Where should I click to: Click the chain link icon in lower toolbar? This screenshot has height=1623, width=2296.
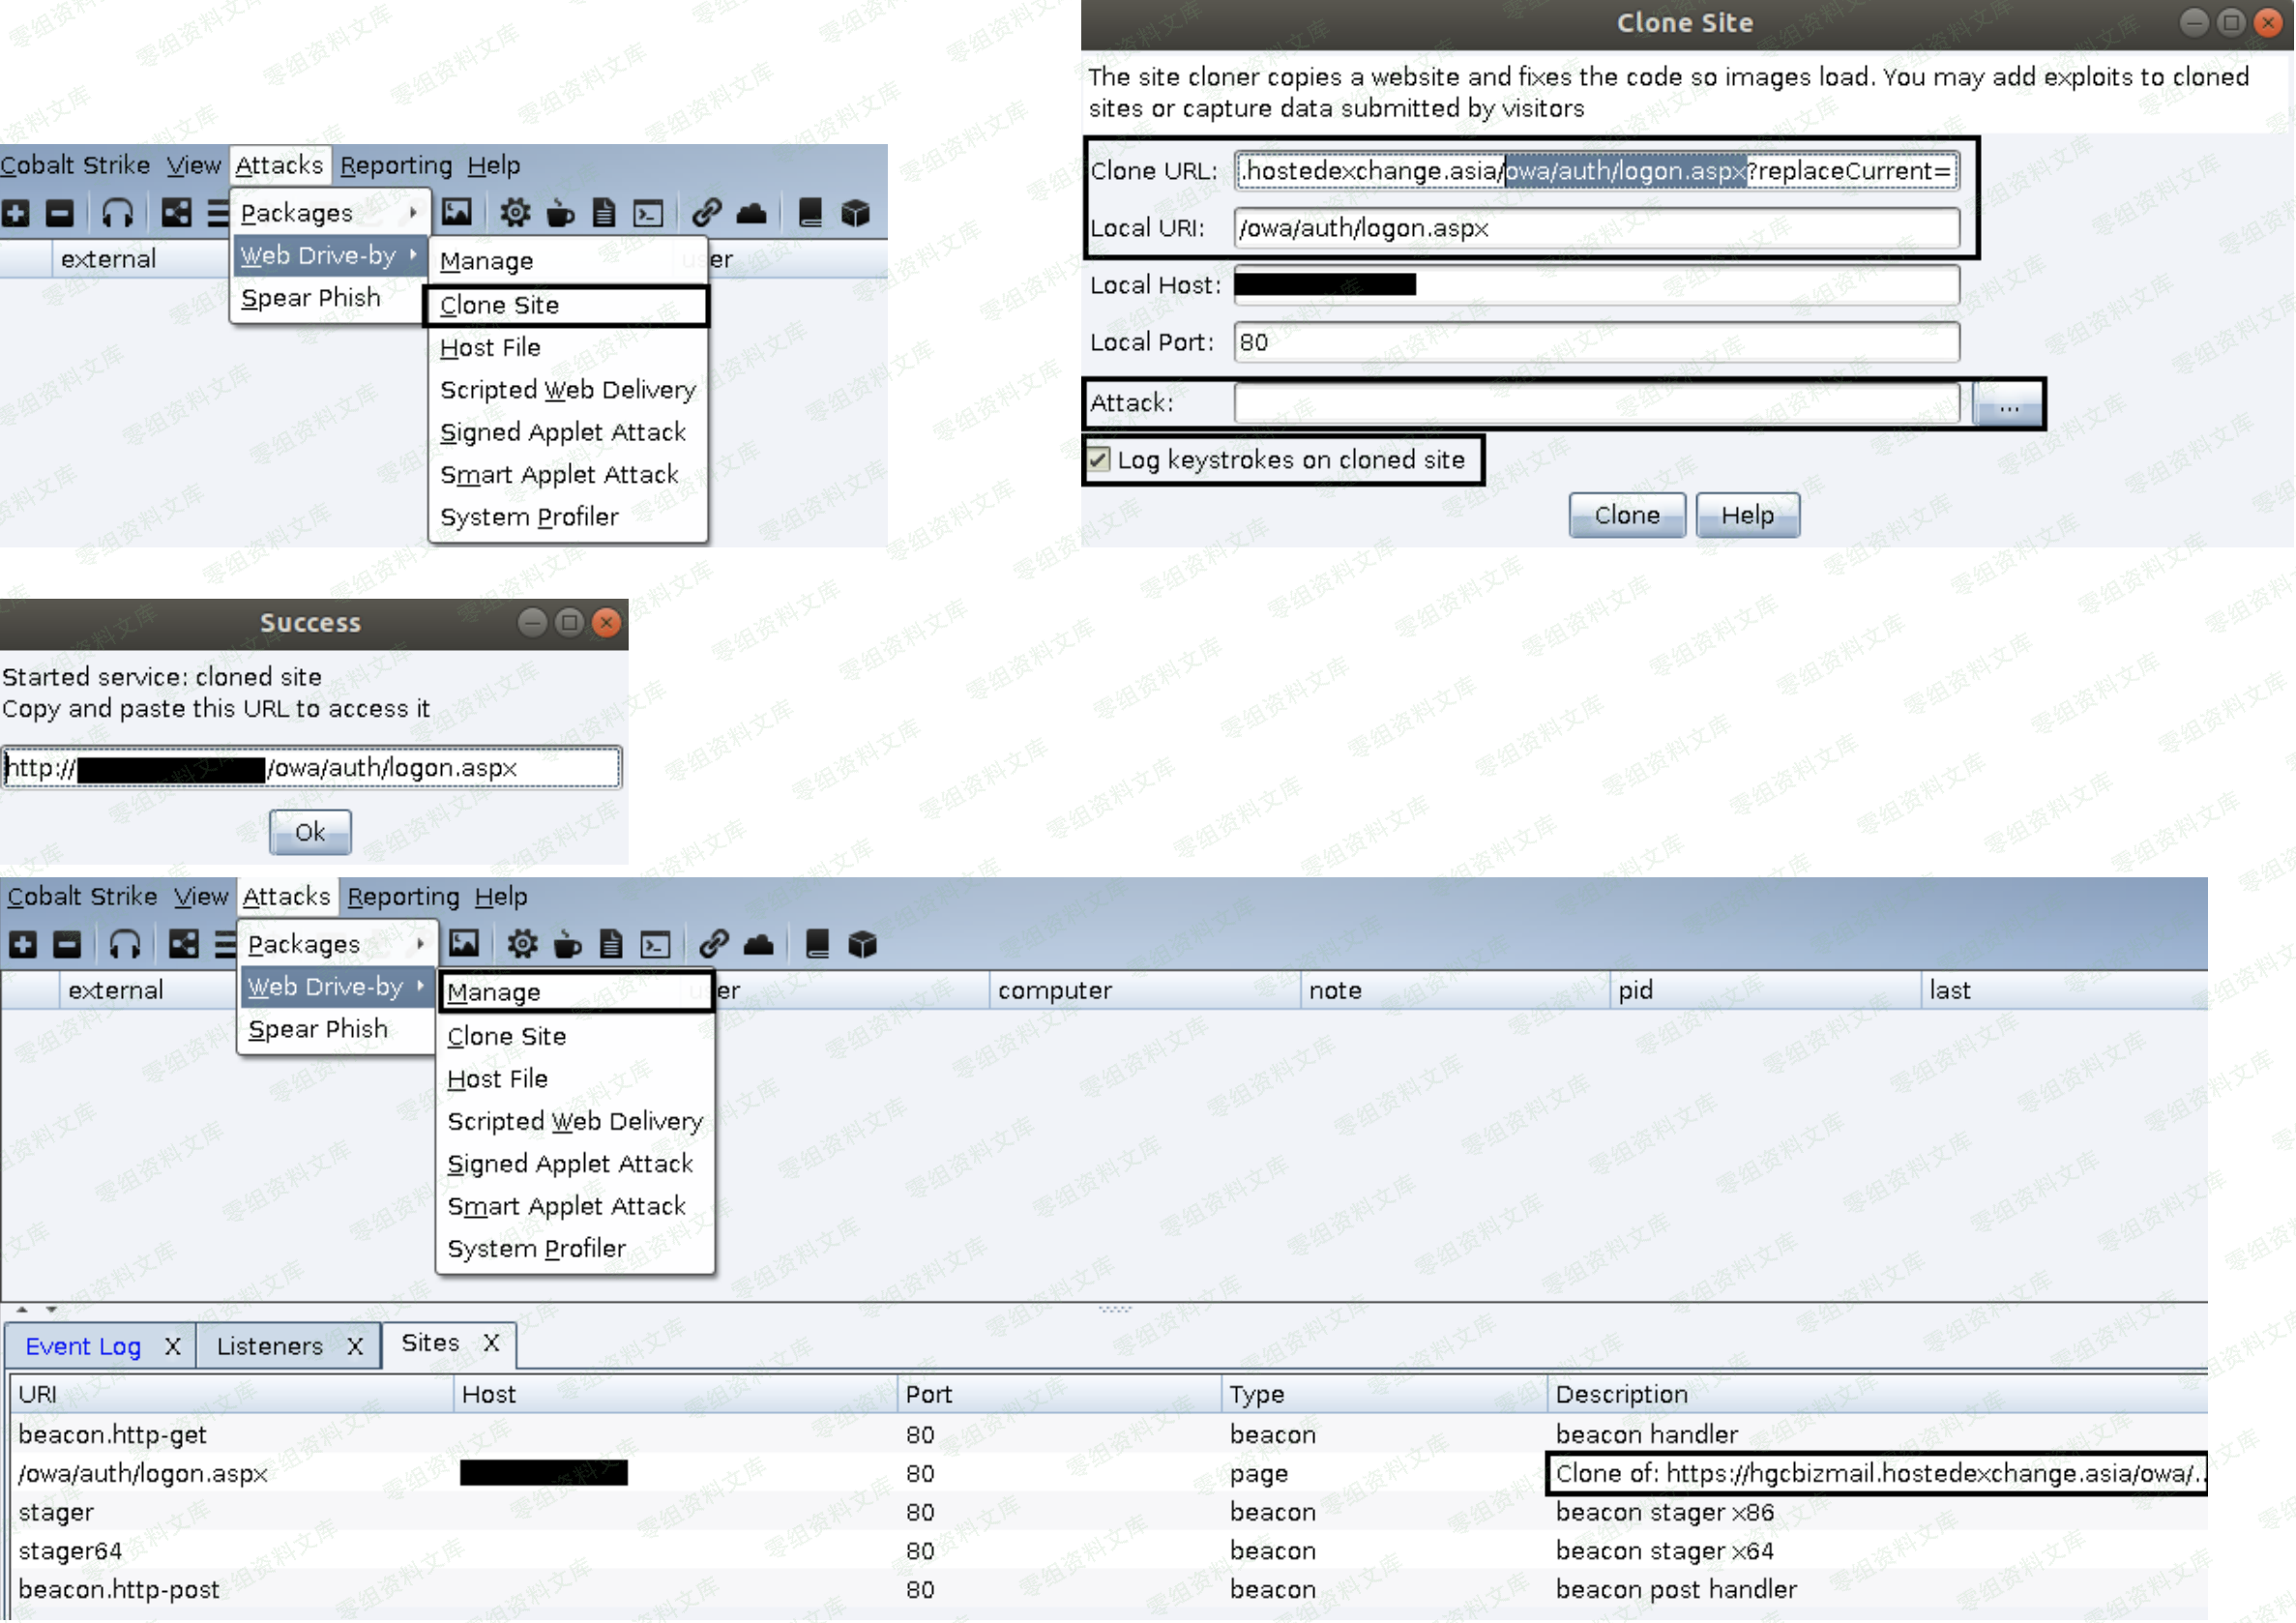(x=713, y=944)
